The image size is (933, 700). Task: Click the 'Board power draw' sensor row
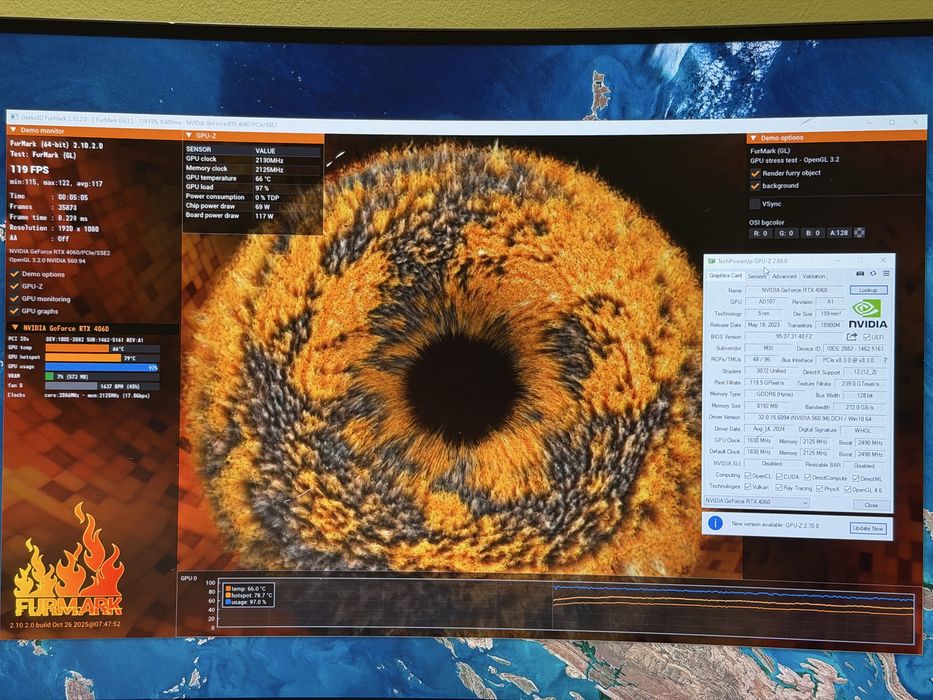[253, 215]
